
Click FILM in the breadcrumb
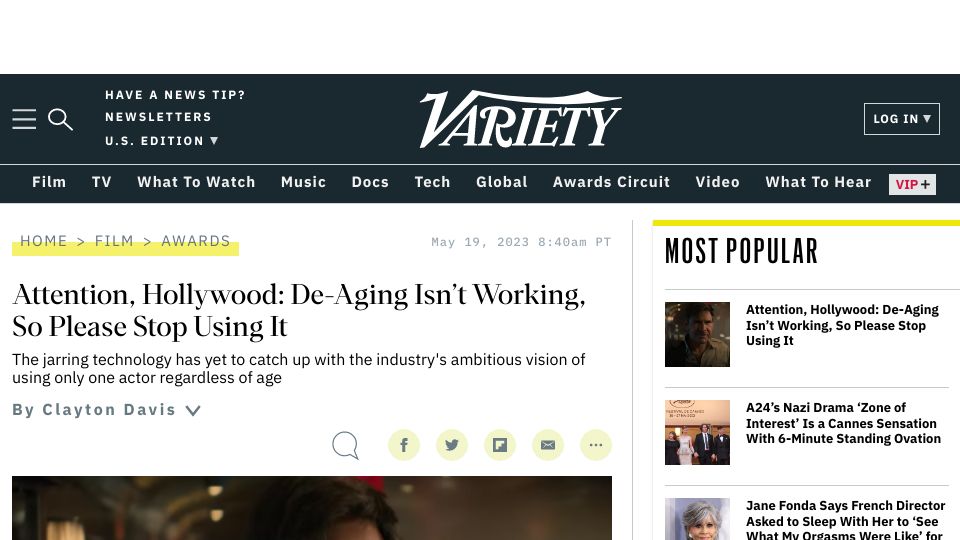click(114, 241)
